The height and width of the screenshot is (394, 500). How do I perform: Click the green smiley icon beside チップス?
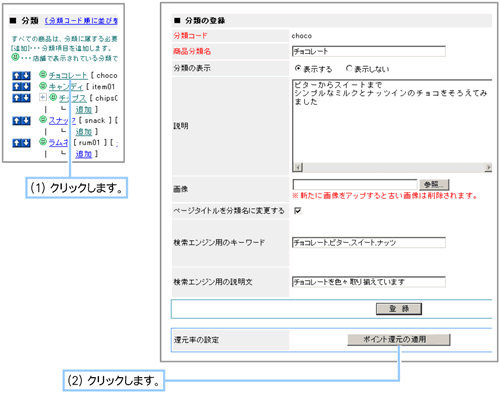click(x=53, y=97)
